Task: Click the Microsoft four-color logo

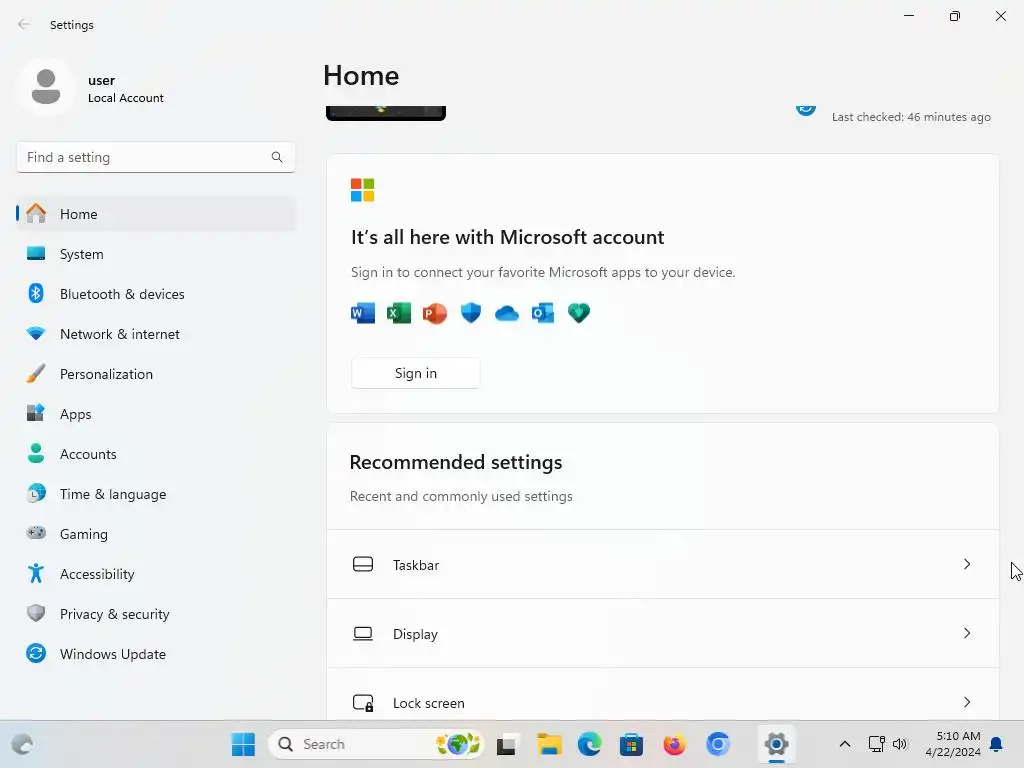Action: 362,190
